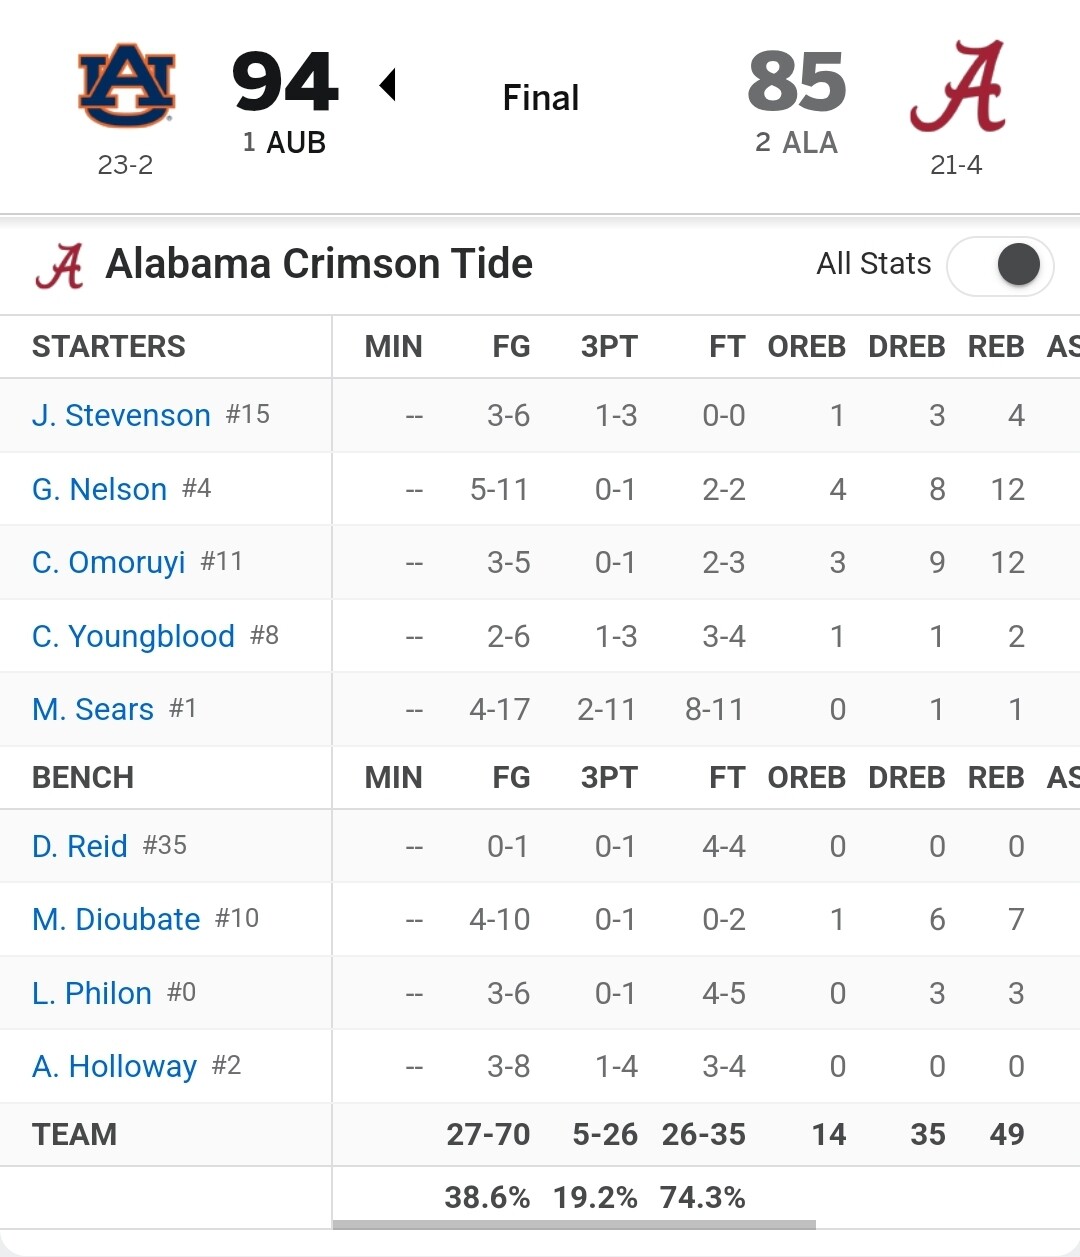Click the Alabama Crimson Tide team heading

pyautogui.click(x=319, y=264)
